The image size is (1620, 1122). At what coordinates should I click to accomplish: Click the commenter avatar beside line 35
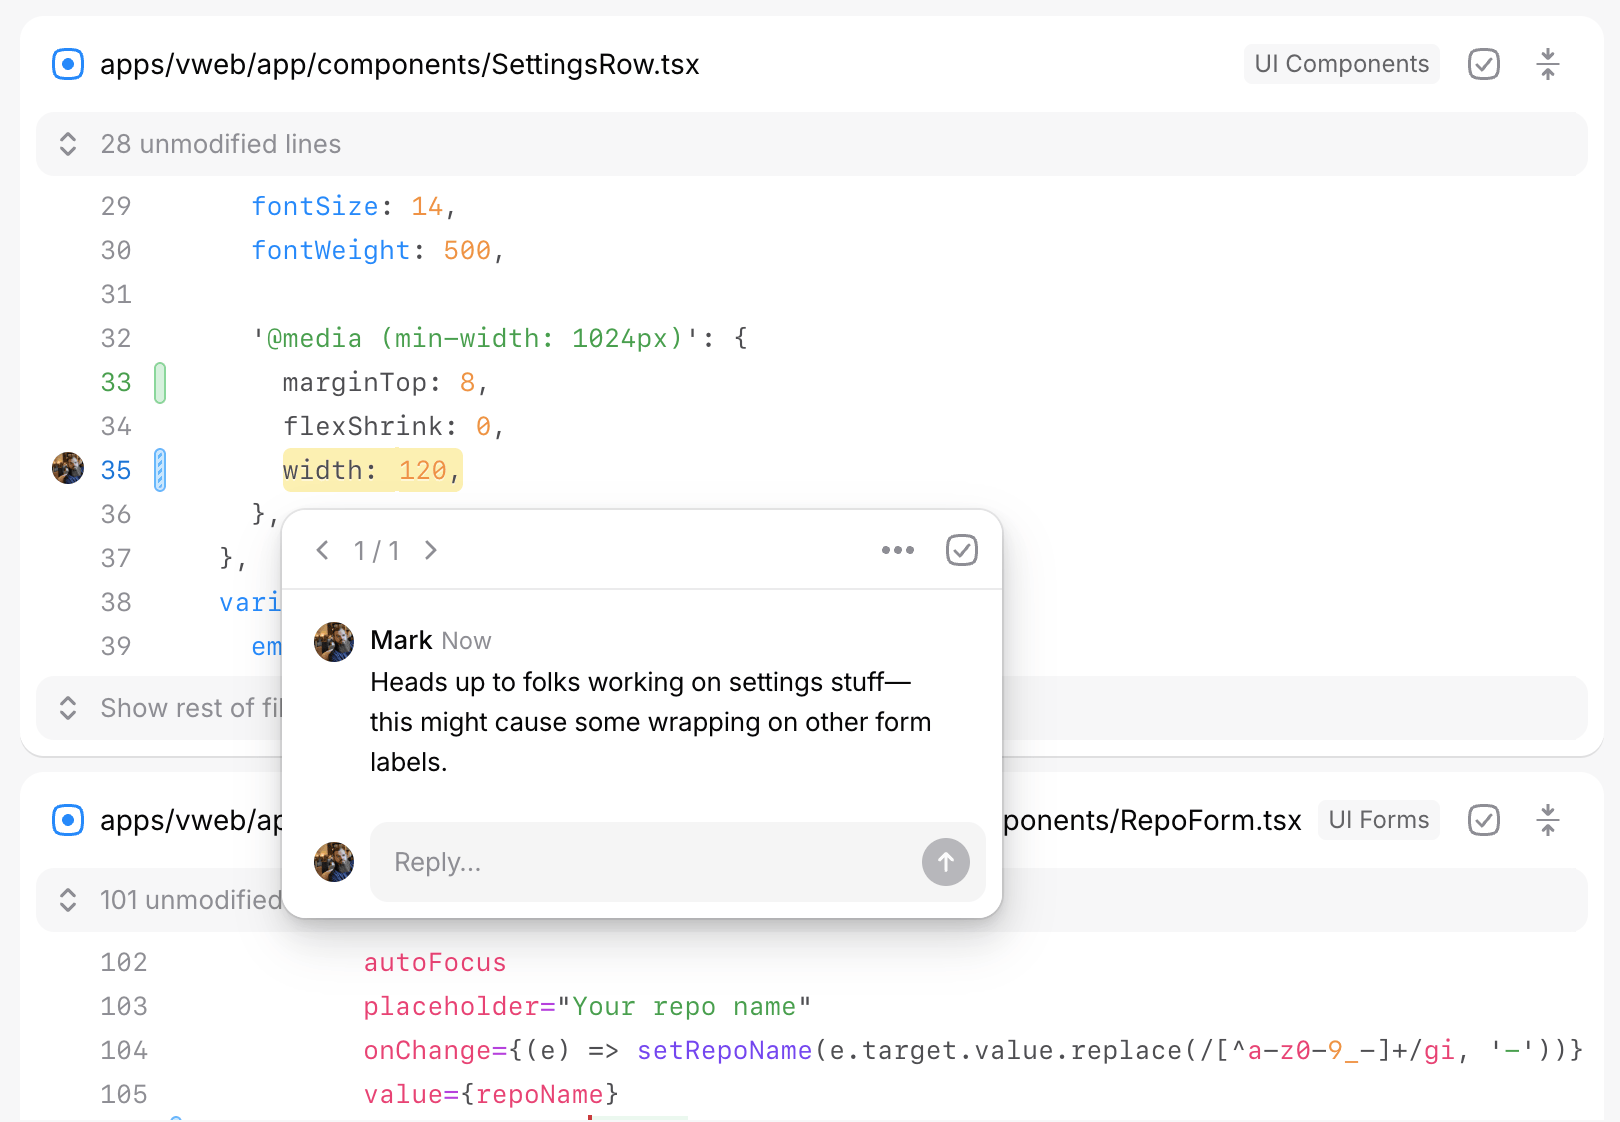point(68,468)
